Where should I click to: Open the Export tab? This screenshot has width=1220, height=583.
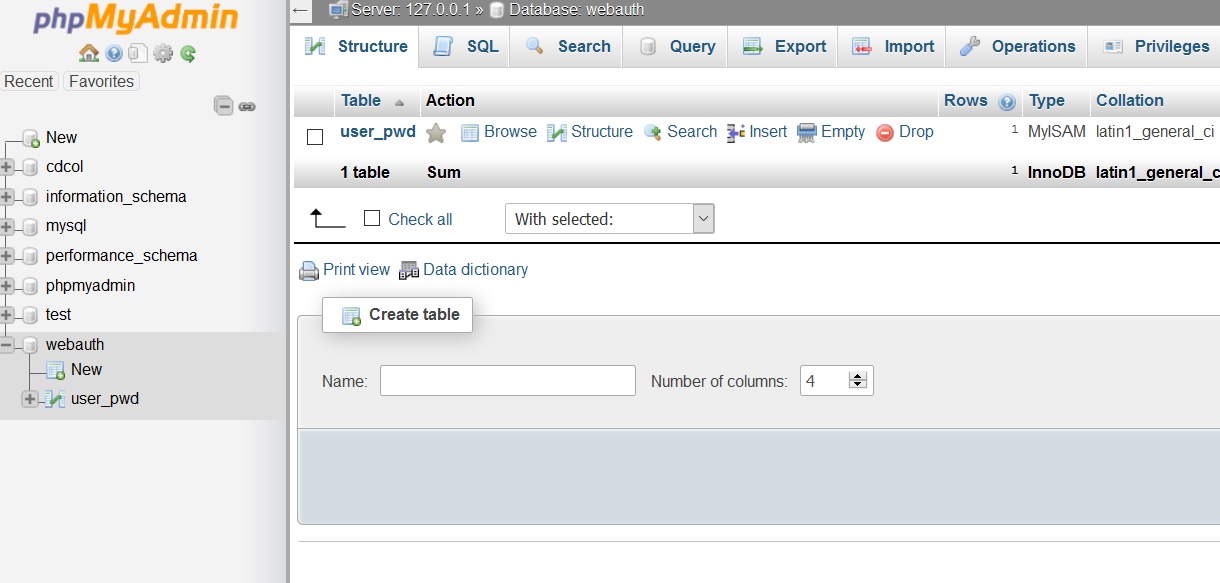pyautogui.click(x=784, y=47)
